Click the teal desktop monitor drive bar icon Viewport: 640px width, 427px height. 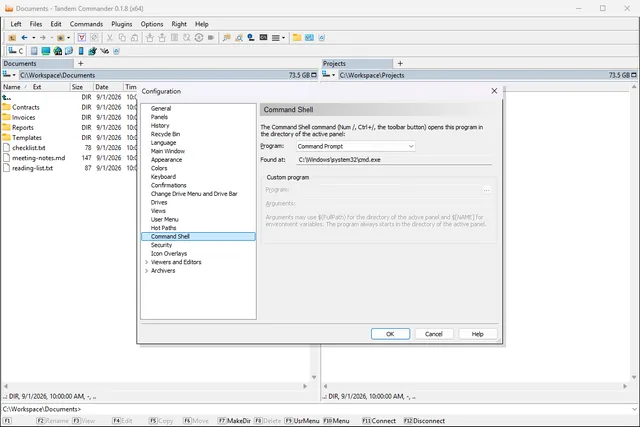tap(46, 51)
